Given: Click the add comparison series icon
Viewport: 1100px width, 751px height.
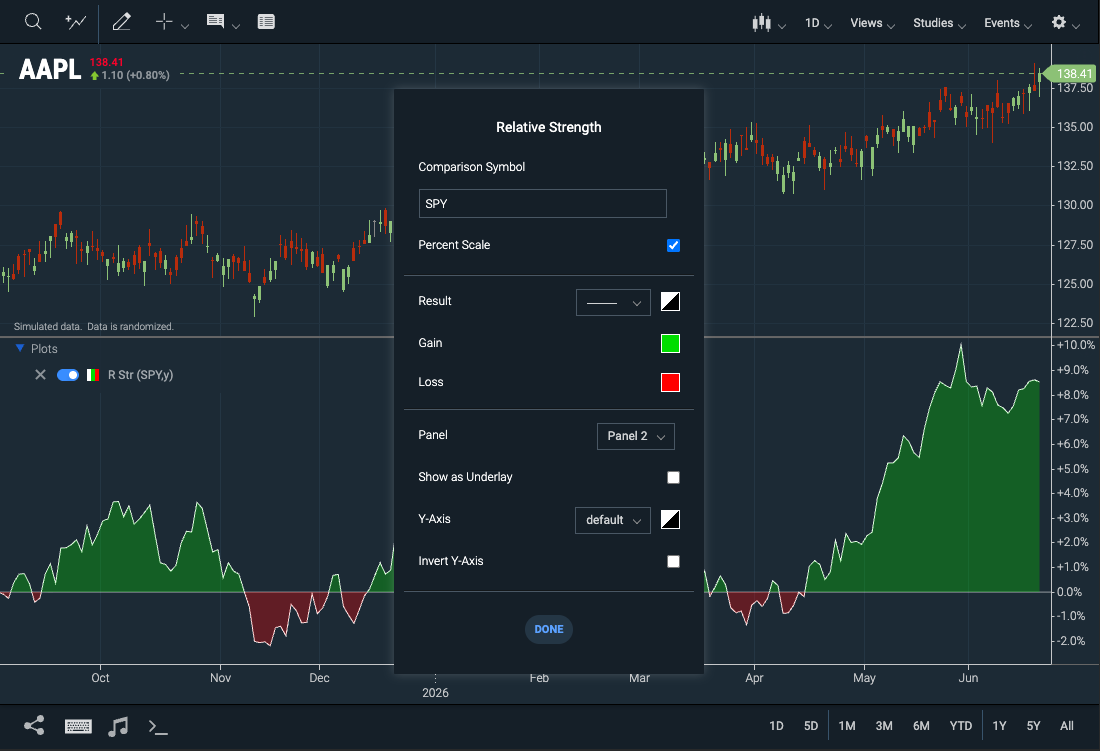Looking at the screenshot, I should tap(75, 22).
